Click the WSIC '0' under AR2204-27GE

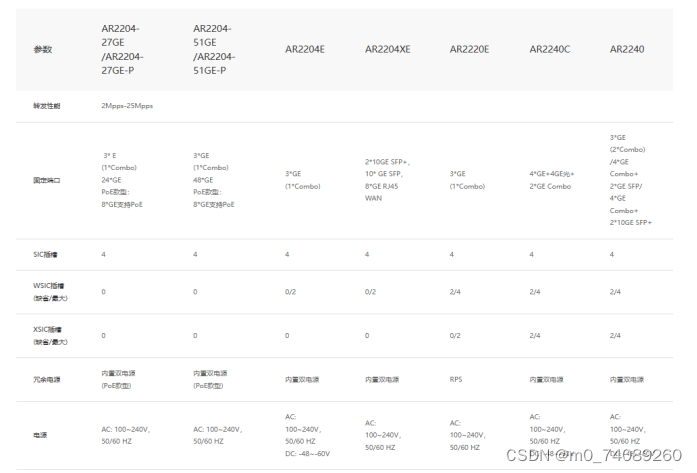click(104, 292)
